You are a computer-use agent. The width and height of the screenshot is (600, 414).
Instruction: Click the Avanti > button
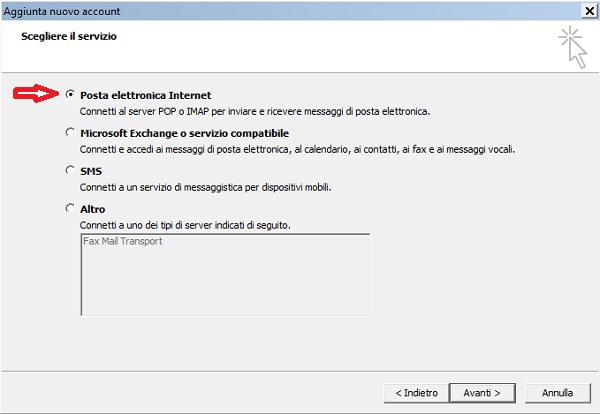click(x=482, y=393)
